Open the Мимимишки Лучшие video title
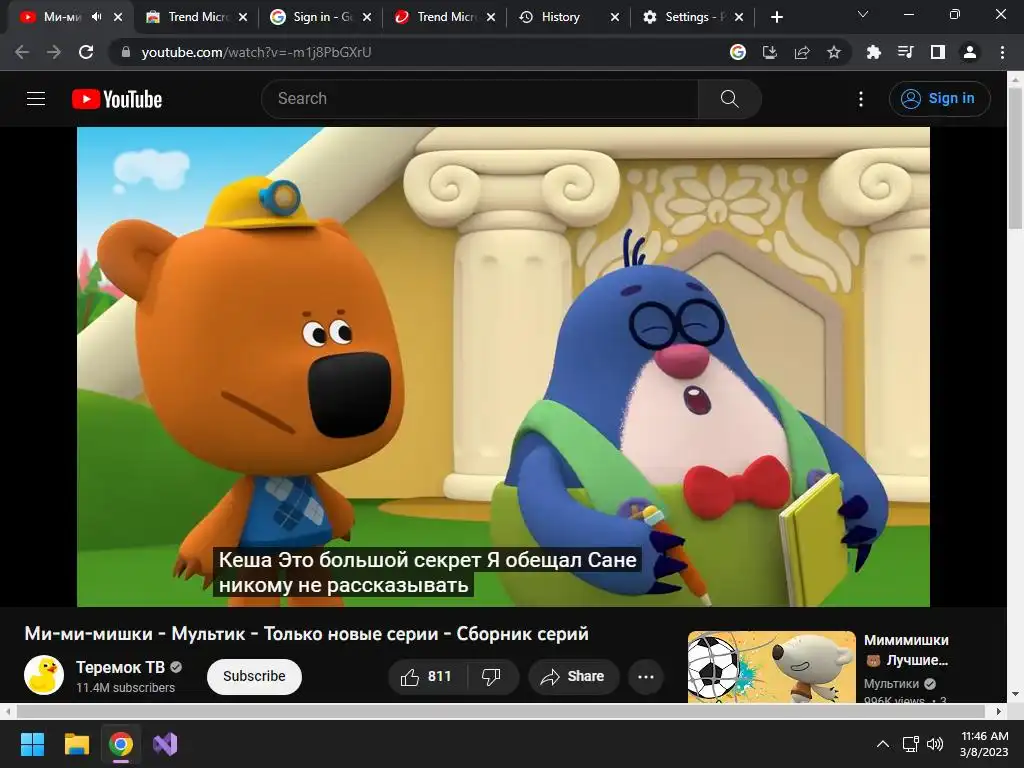This screenshot has width=1024, height=768. [x=906, y=650]
